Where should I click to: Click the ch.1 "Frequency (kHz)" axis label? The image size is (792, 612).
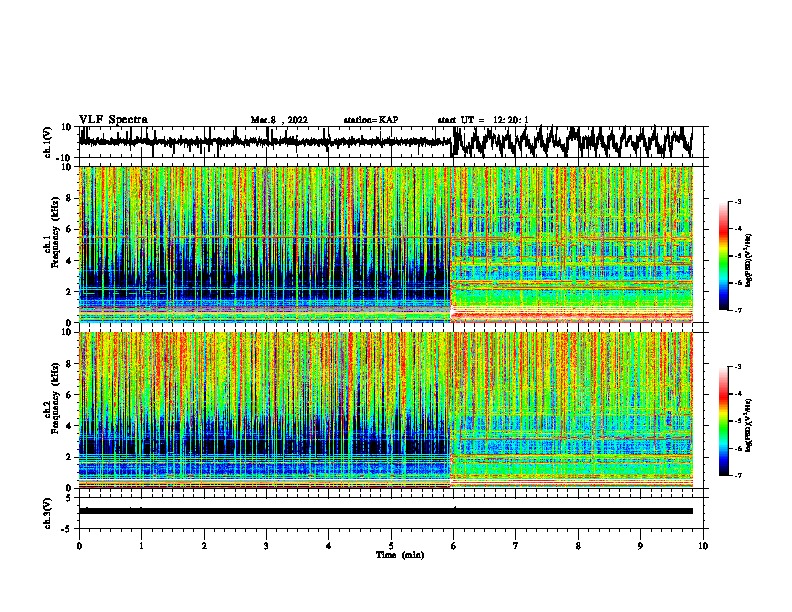coord(55,232)
